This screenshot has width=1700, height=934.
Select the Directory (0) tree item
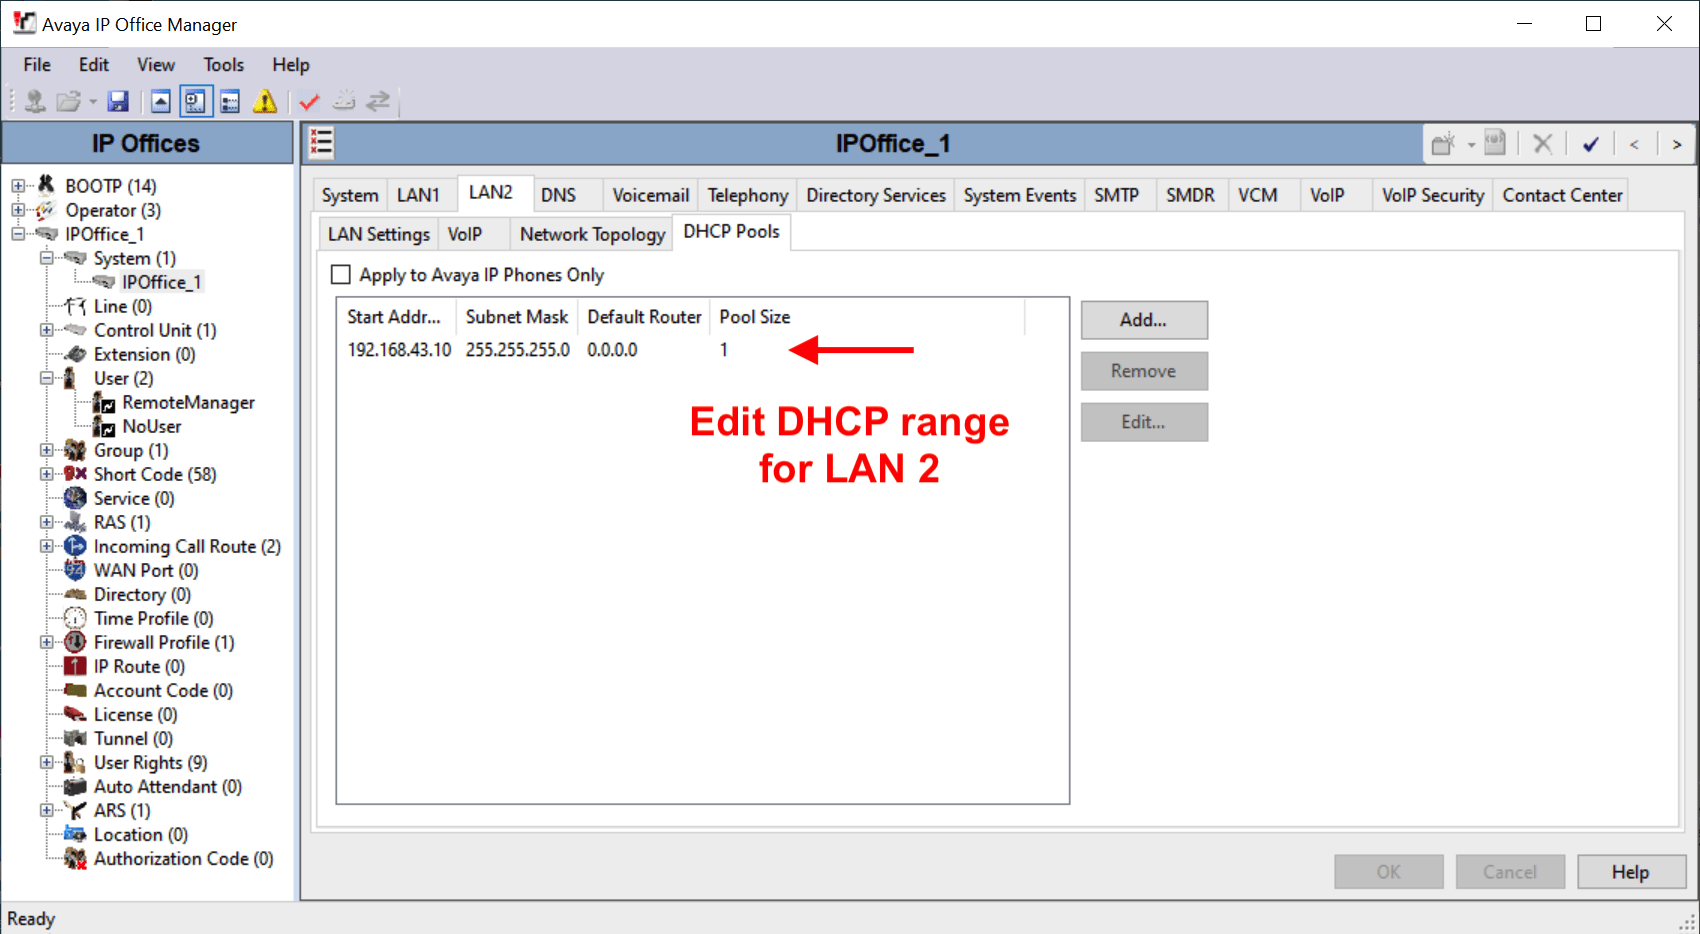tap(142, 594)
